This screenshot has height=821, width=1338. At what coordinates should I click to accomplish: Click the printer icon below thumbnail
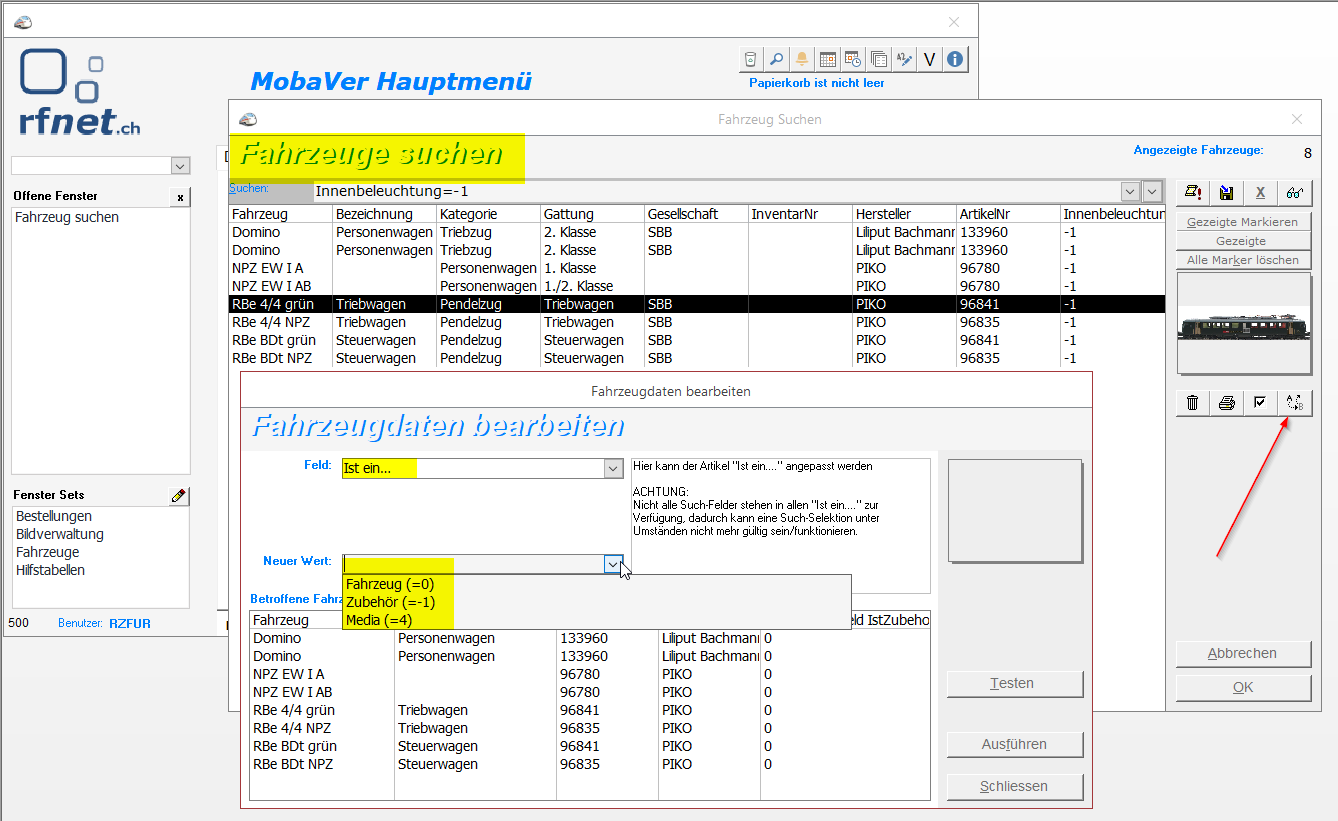pyautogui.click(x=1226, y=403)
